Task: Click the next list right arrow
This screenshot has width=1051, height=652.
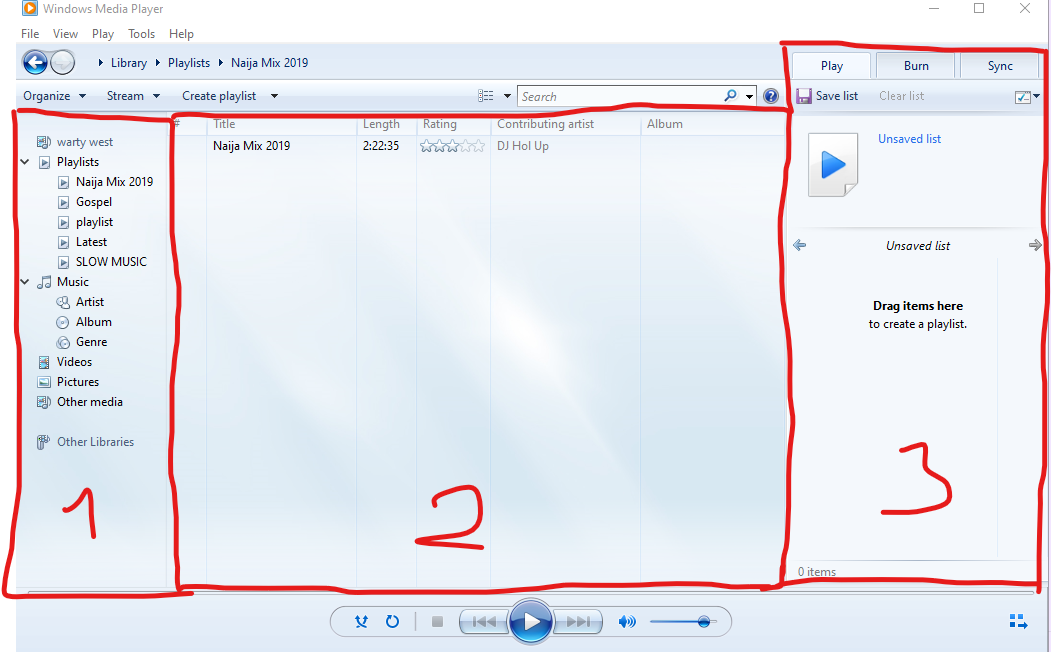Action: tap(1035, 245)
